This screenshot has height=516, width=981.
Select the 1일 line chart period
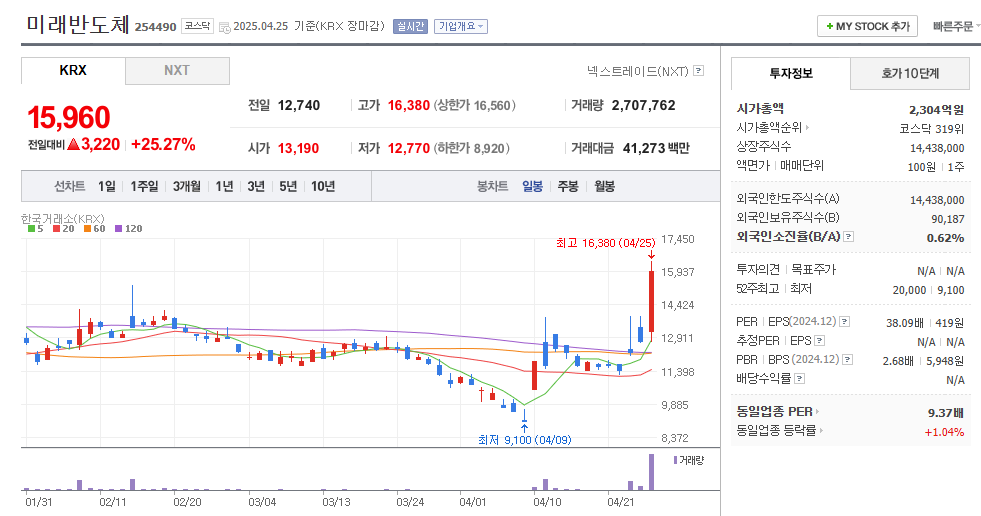106,186
